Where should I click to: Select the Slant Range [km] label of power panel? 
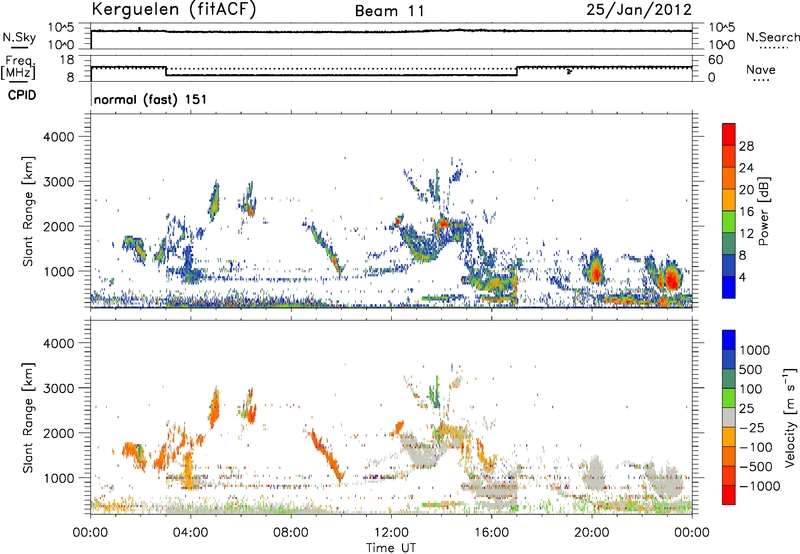click(28, 211)
